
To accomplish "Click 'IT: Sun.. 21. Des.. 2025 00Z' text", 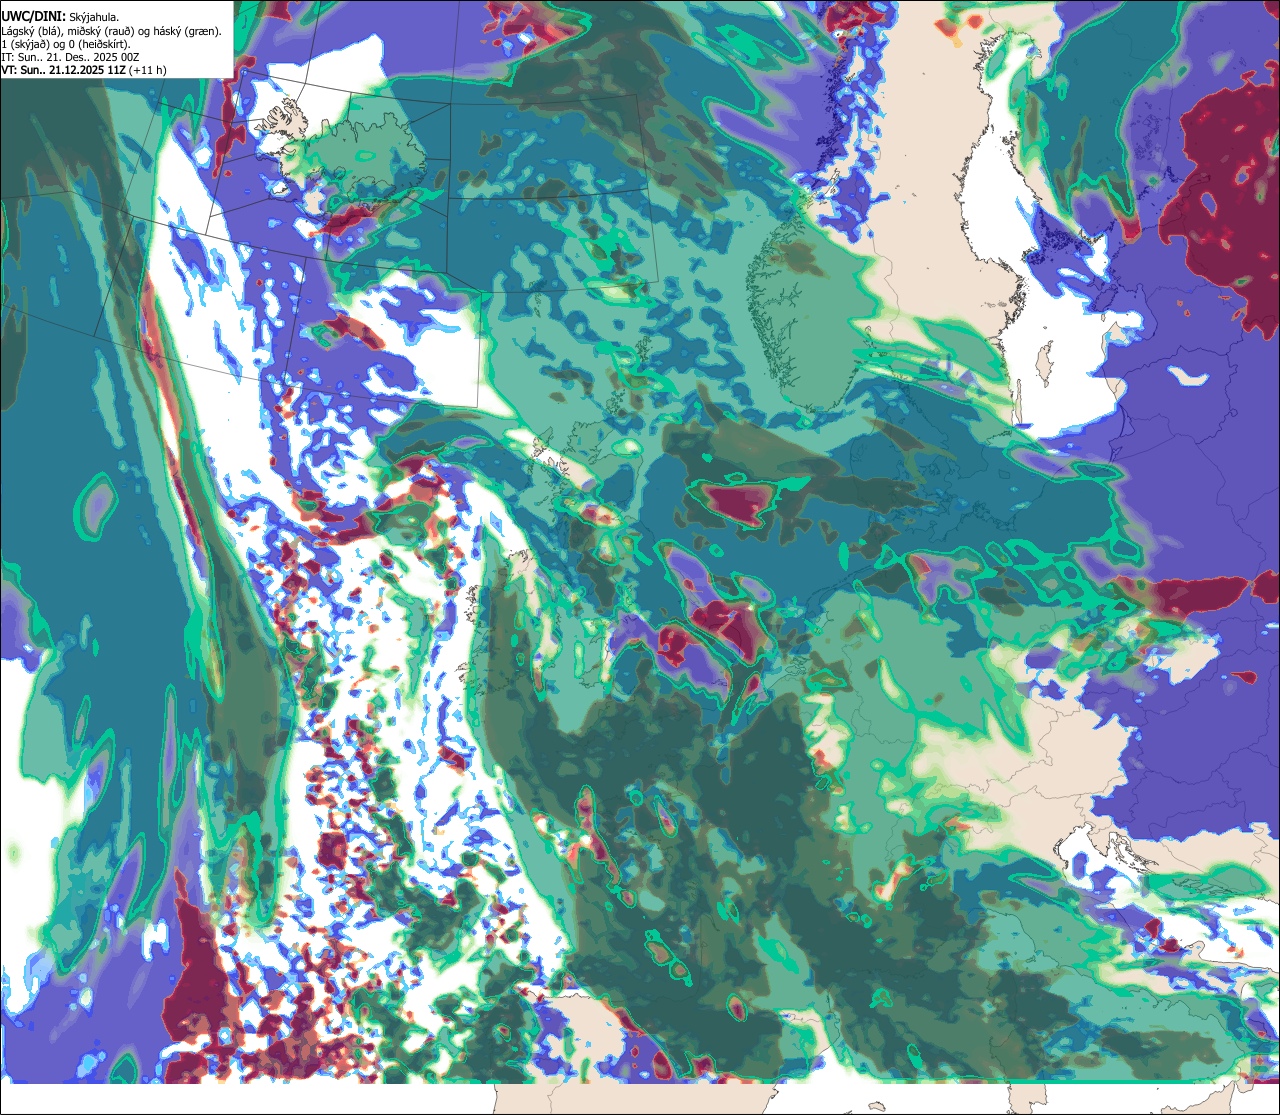I will (70, 57).
